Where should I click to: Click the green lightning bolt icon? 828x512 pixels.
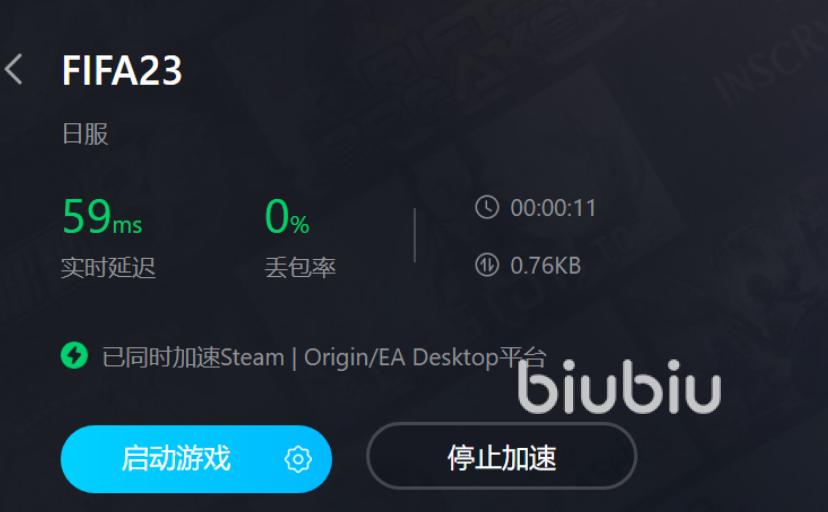click(74, 356)
